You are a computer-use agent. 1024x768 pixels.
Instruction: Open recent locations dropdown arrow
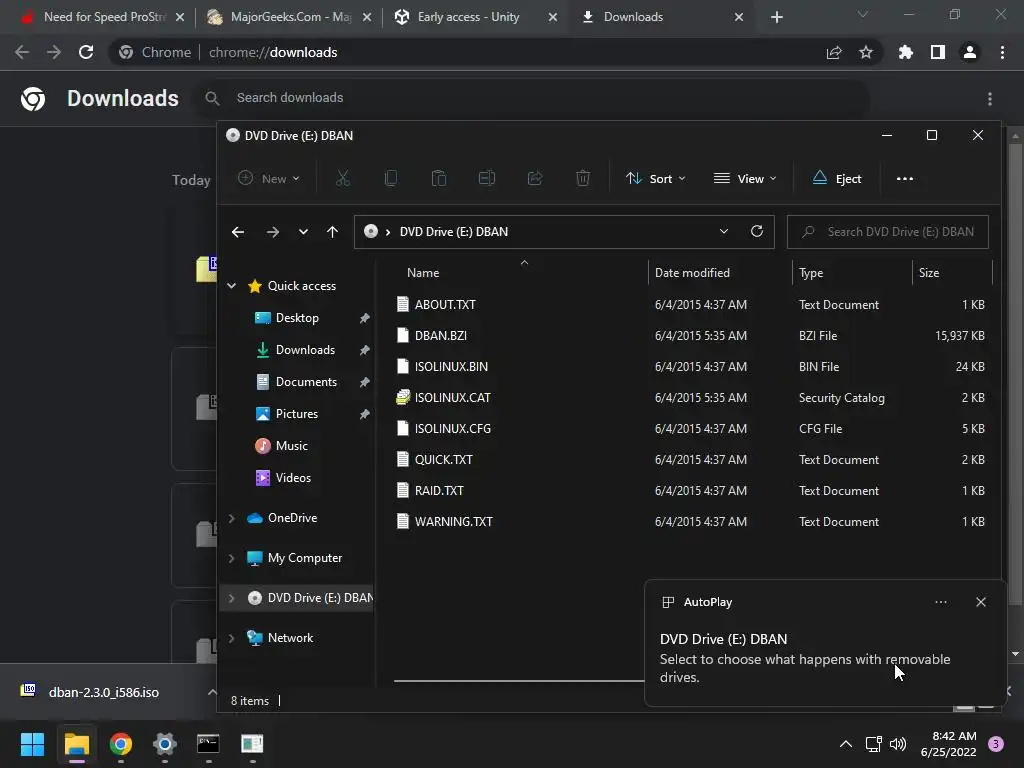point(303,232)
